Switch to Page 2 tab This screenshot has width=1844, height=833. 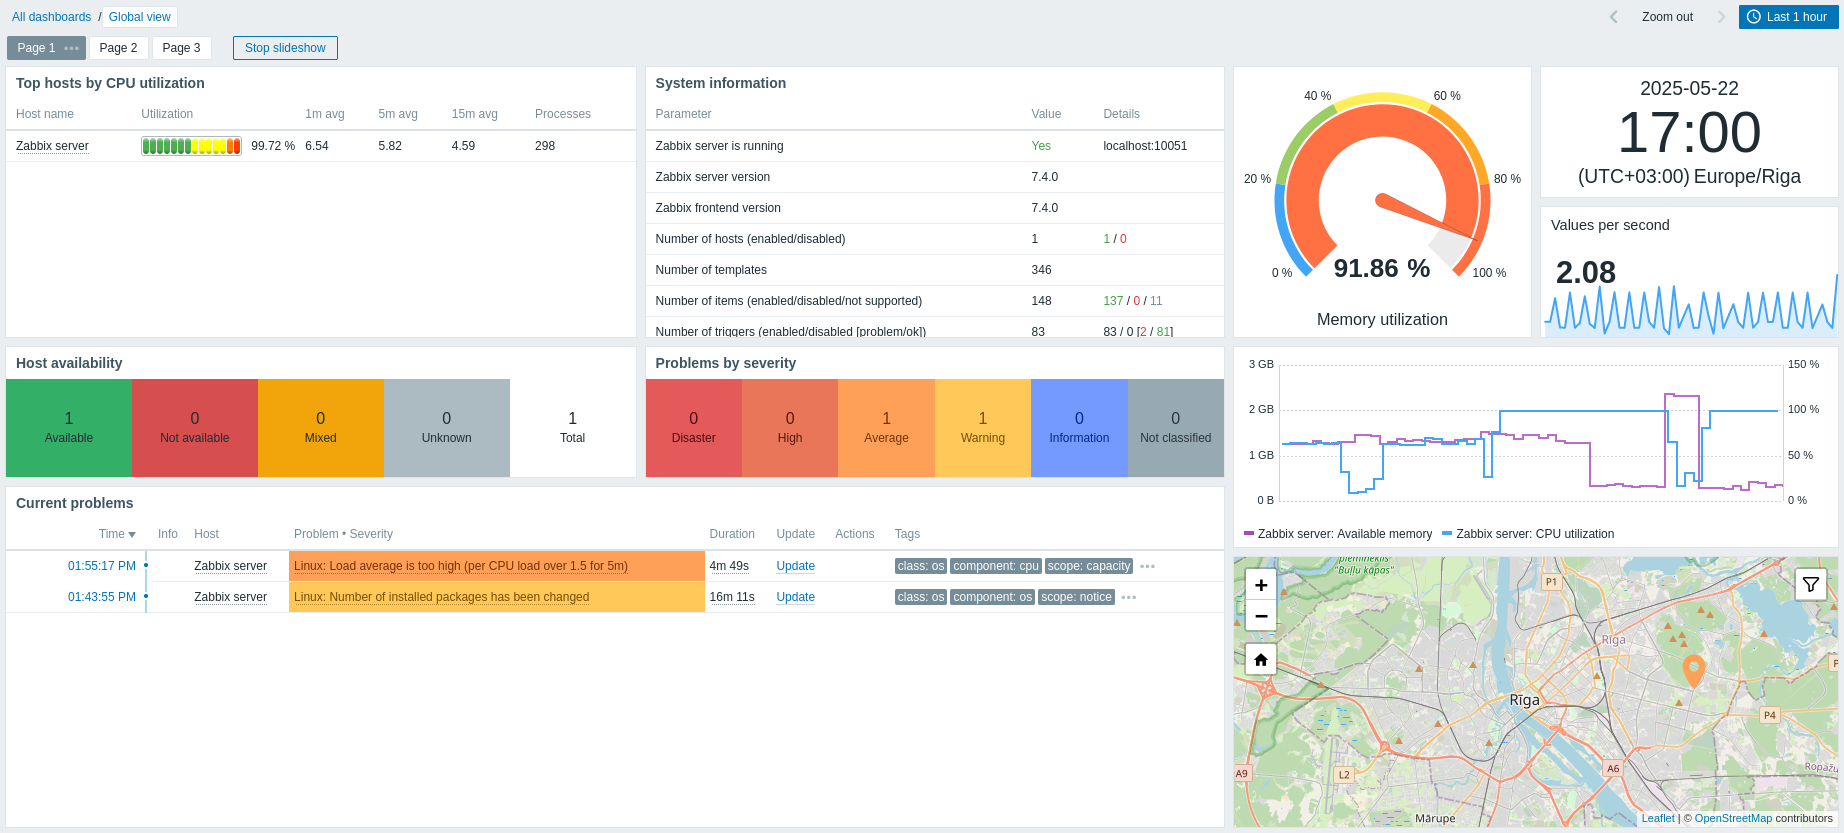pos(118,48)
